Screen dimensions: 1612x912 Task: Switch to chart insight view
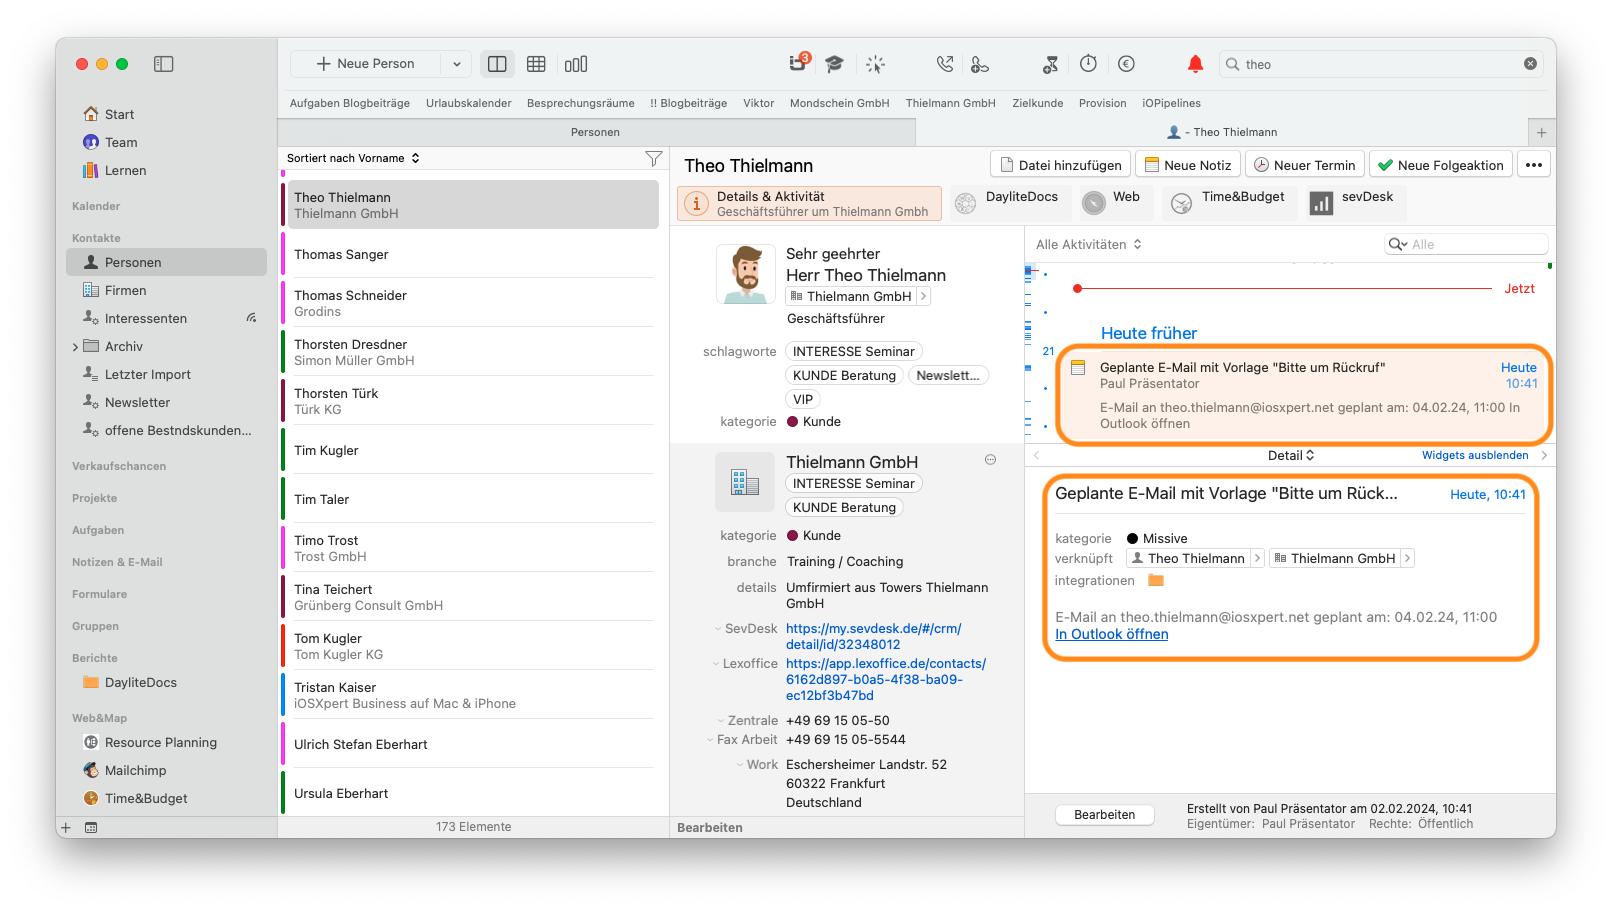(x=576, y=64)
